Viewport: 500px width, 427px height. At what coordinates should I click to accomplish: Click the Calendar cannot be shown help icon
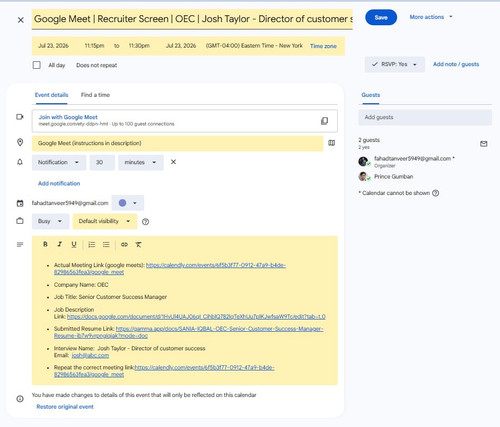[435, 193]
